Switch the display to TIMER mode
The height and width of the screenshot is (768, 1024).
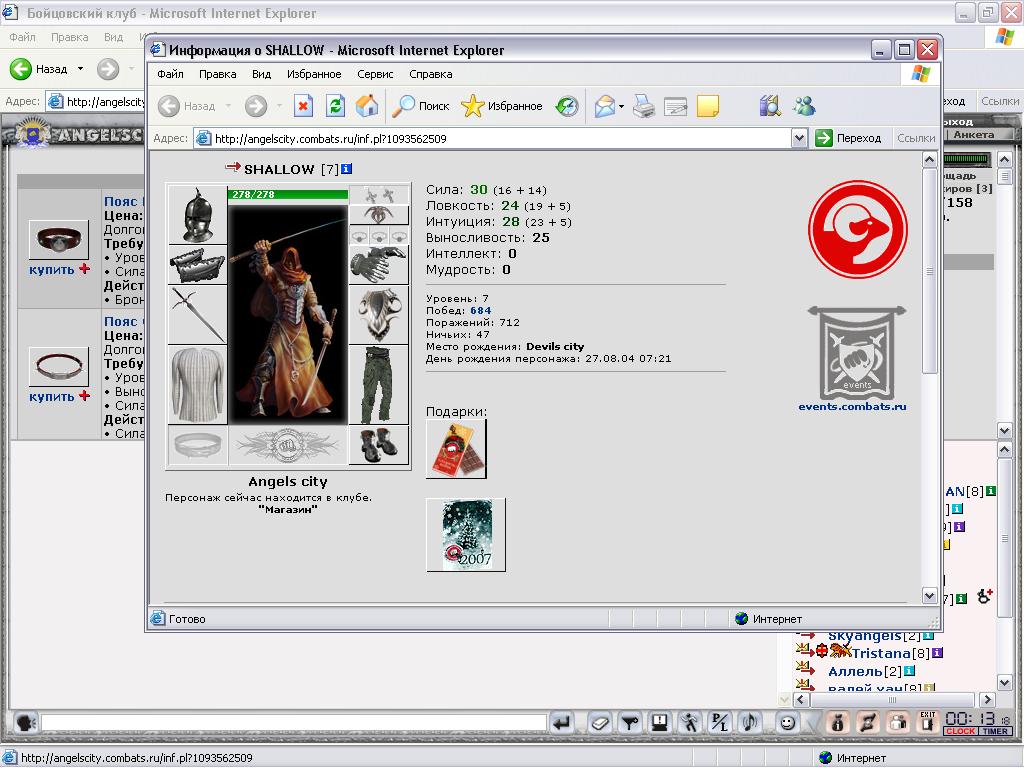pyautogui.click(x=995, y=731)
